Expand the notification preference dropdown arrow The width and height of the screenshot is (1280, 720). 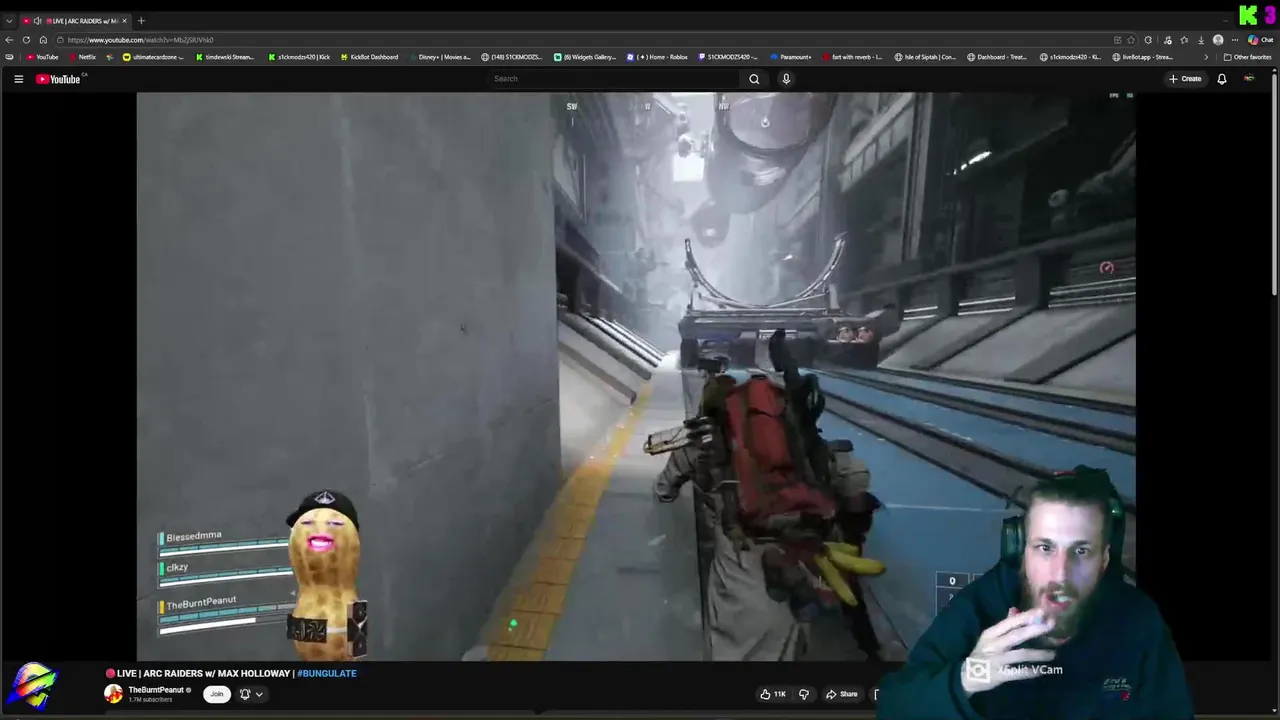pyautogui.click(x=259, y=694)
